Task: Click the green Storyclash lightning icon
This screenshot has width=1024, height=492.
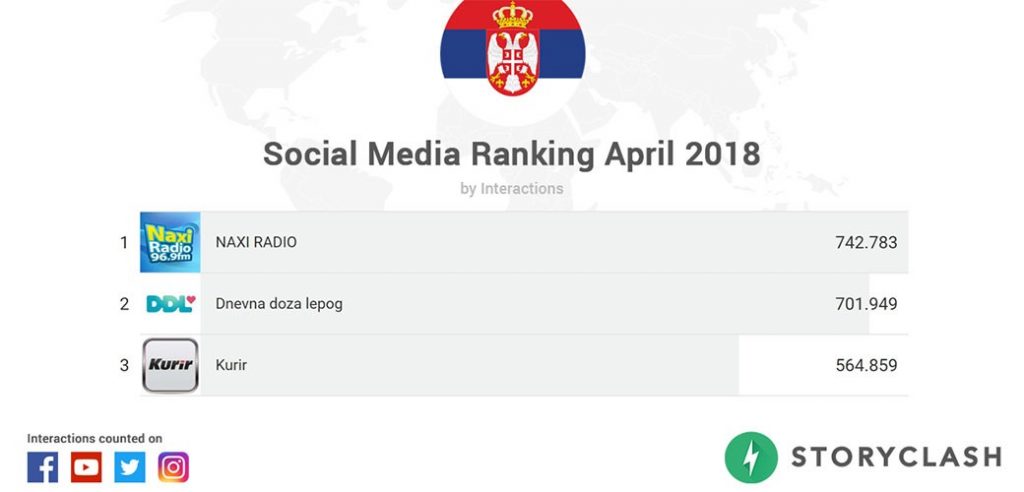Action: pyautogui.click(x=751, y=457)
